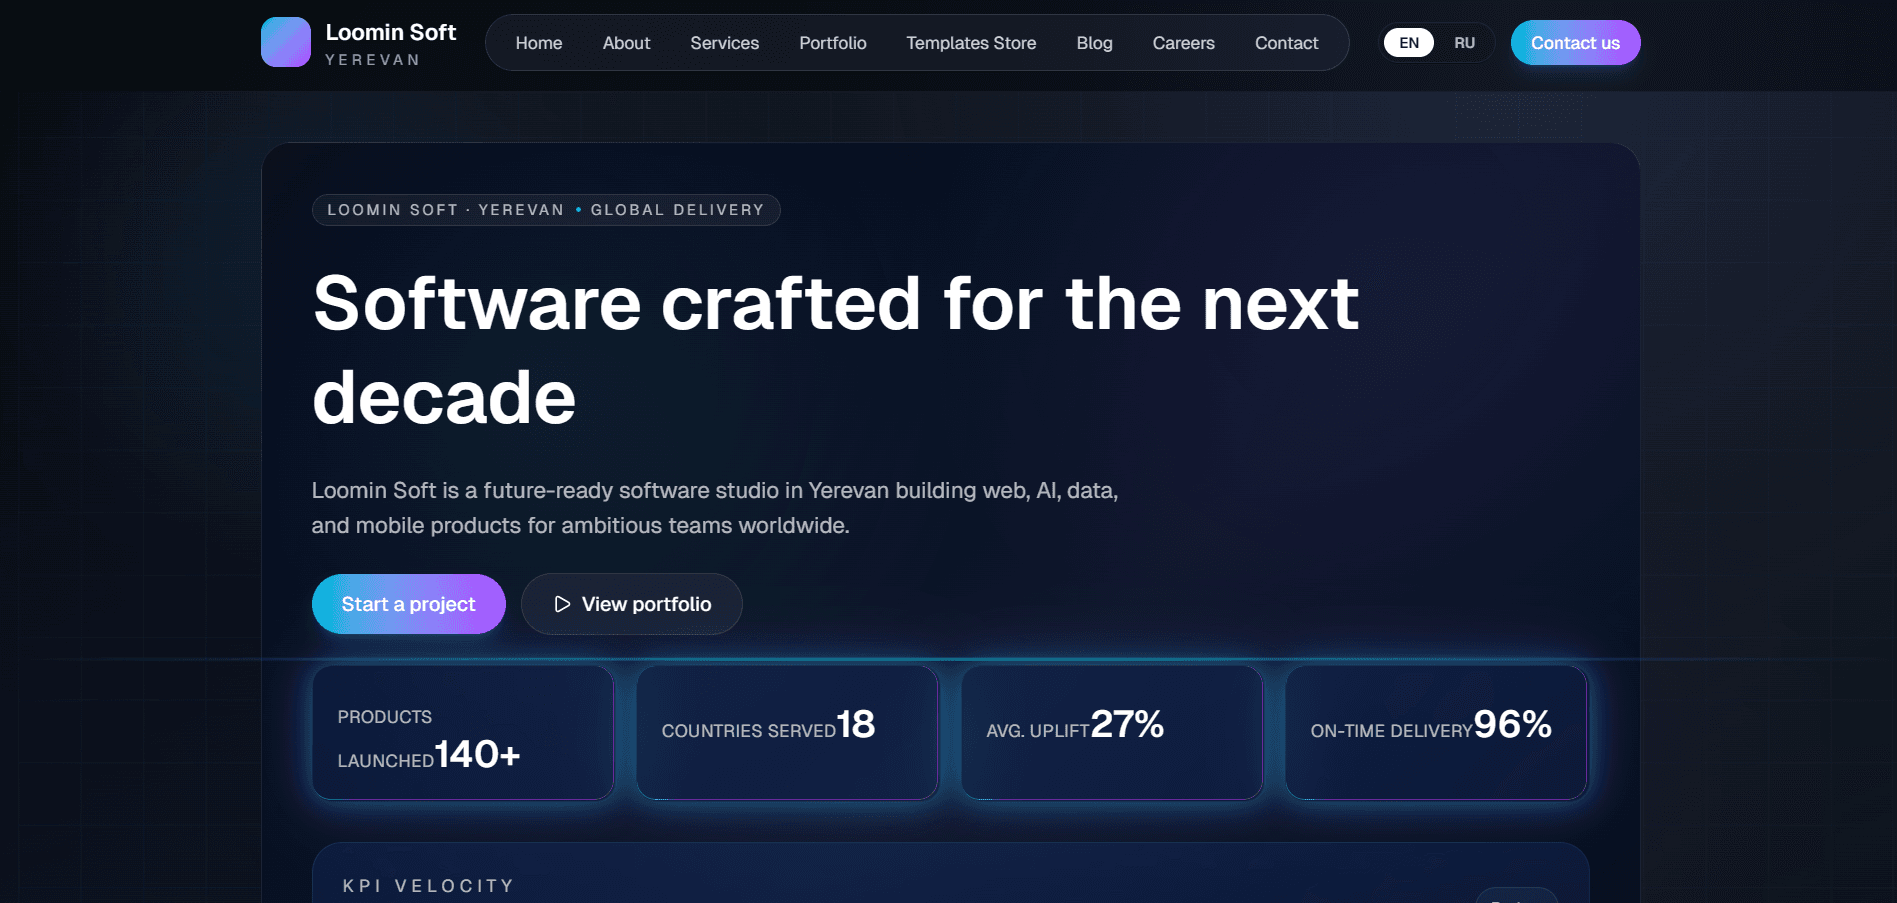Click the Loomin Soft gradient logo icon
The width and height of the screenshot is (1897, 903).
[286, 42]
